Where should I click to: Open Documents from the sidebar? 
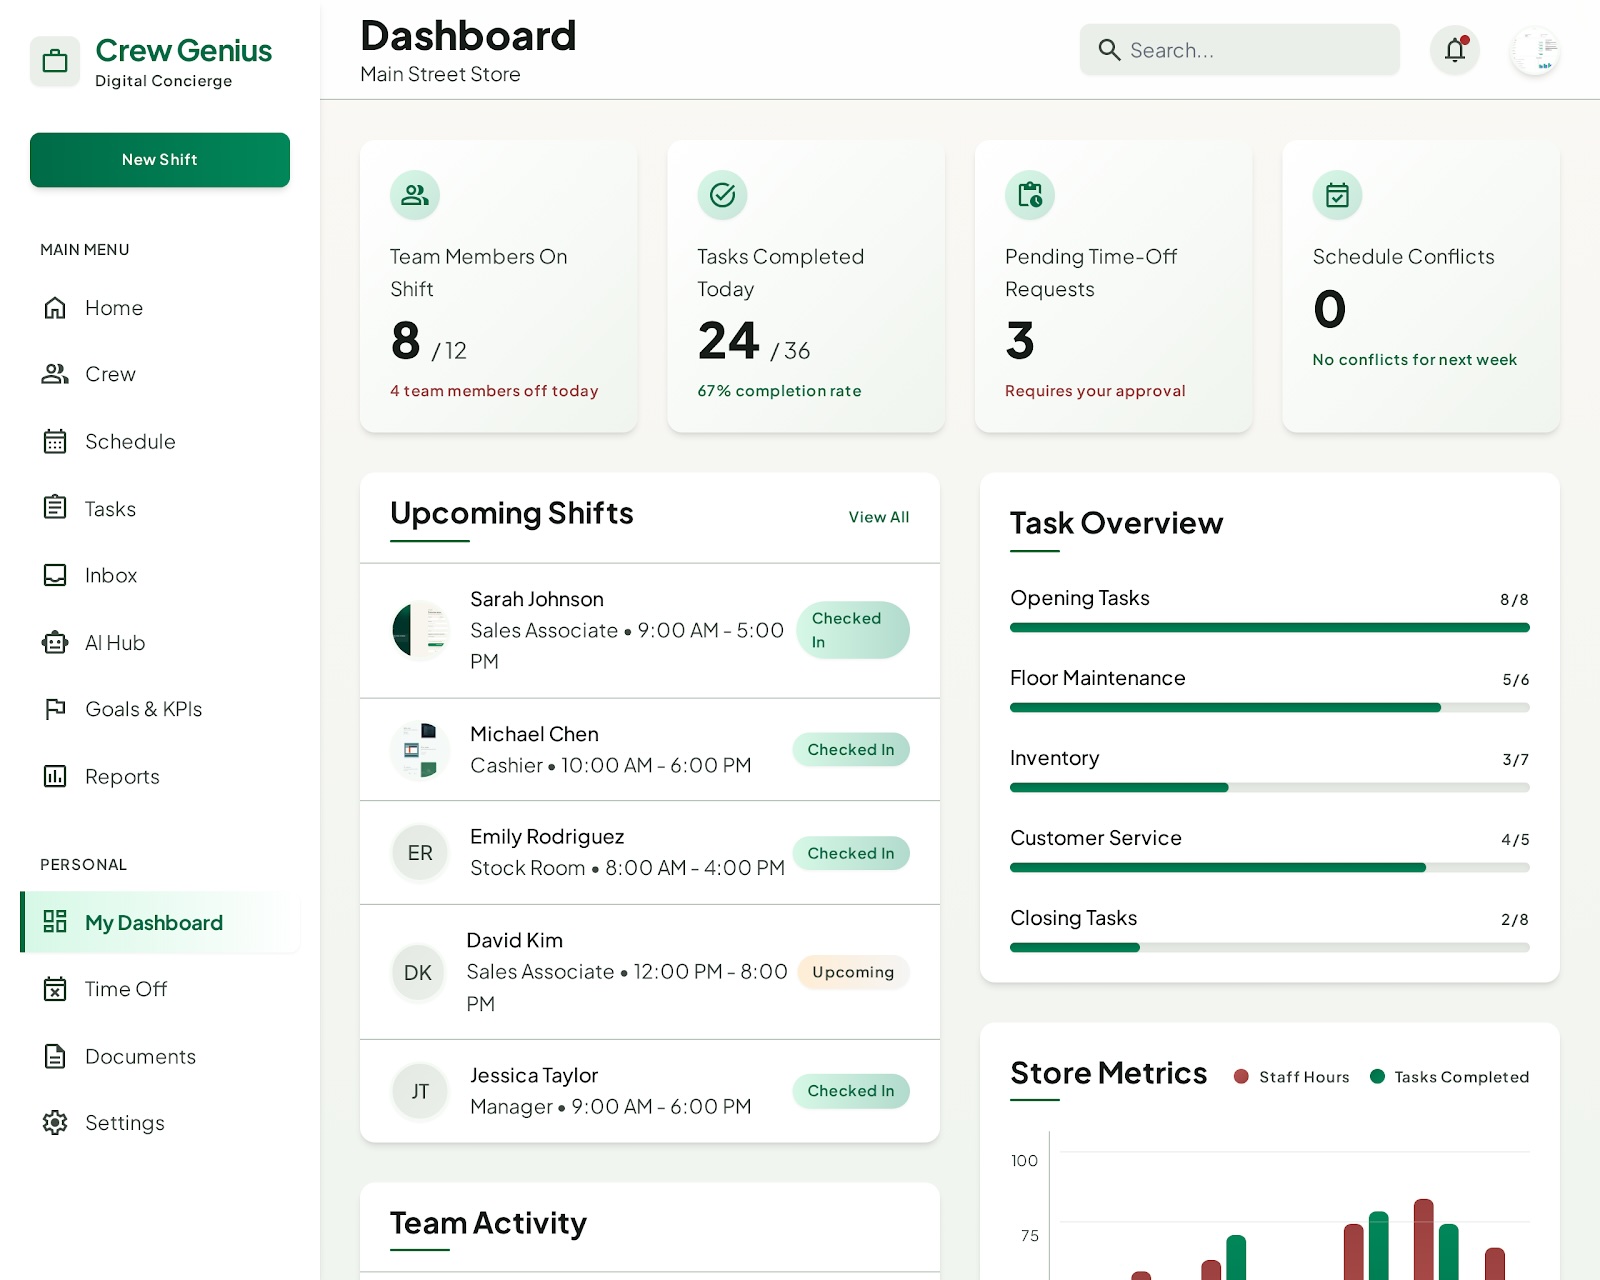point(160,1056)
